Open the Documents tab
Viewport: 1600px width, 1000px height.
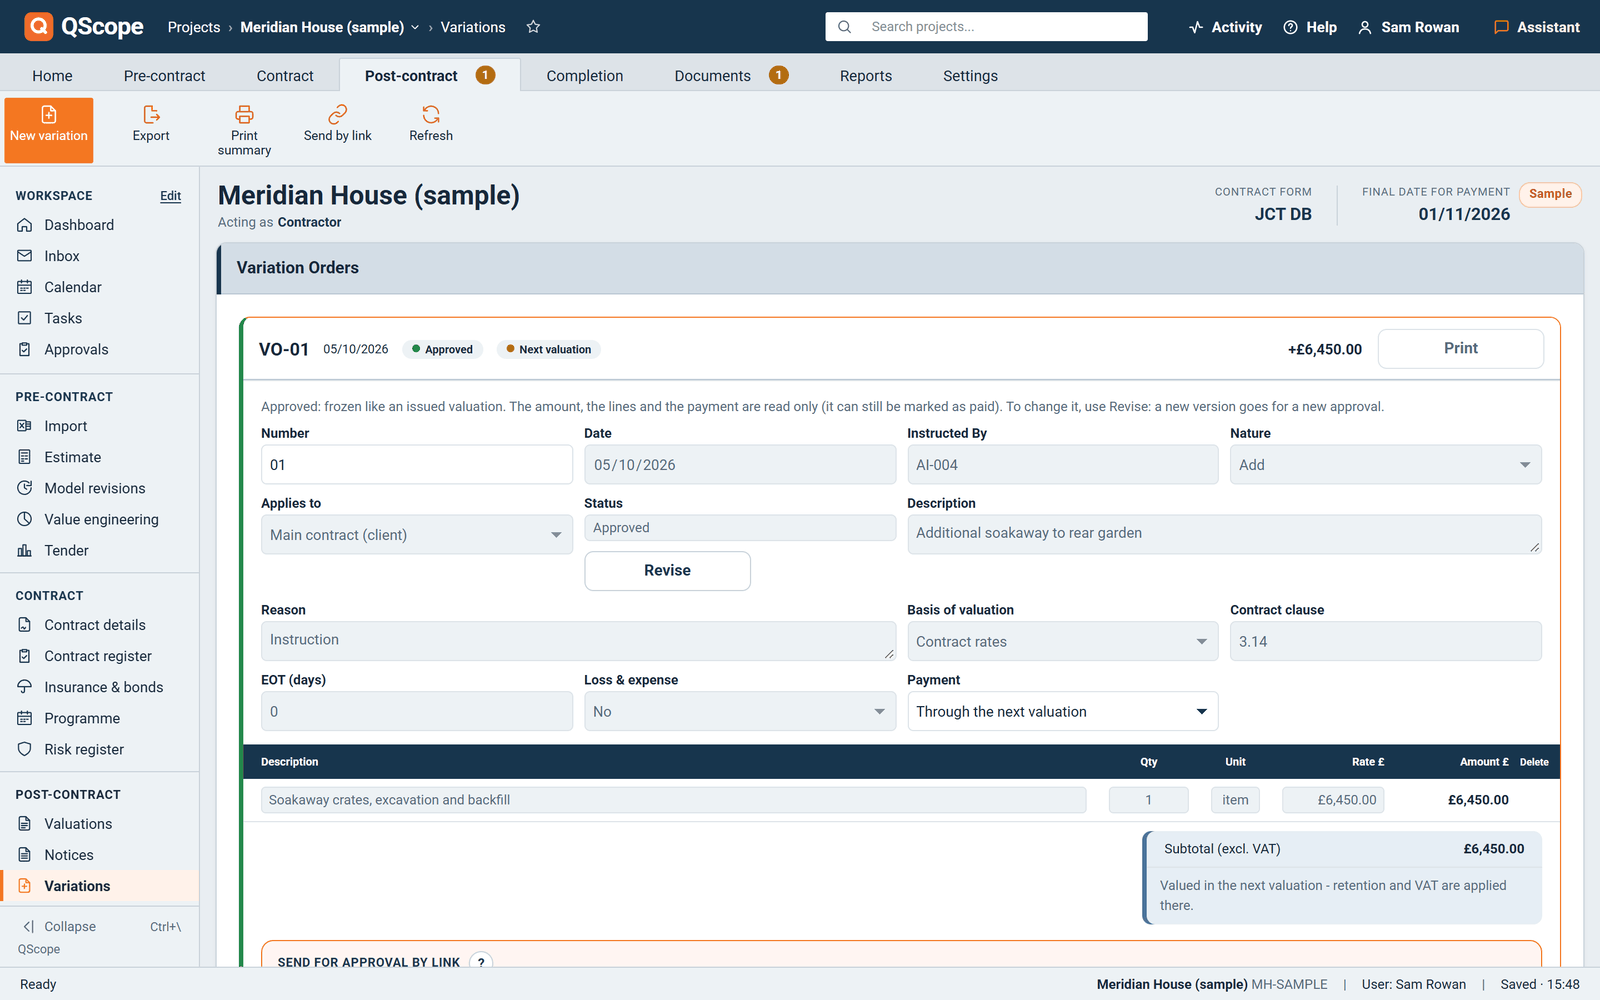pyautogui.click(x=730, y=76)
